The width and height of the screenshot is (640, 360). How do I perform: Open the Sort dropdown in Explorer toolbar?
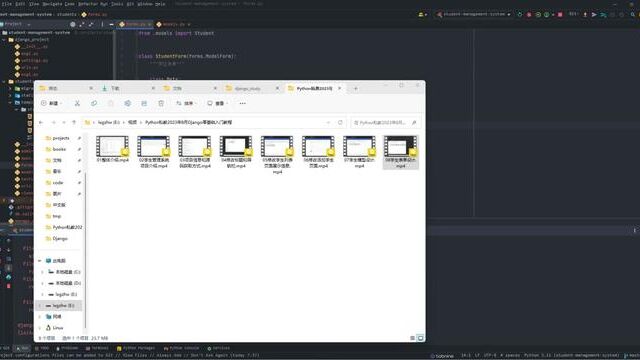click(186, 103)
